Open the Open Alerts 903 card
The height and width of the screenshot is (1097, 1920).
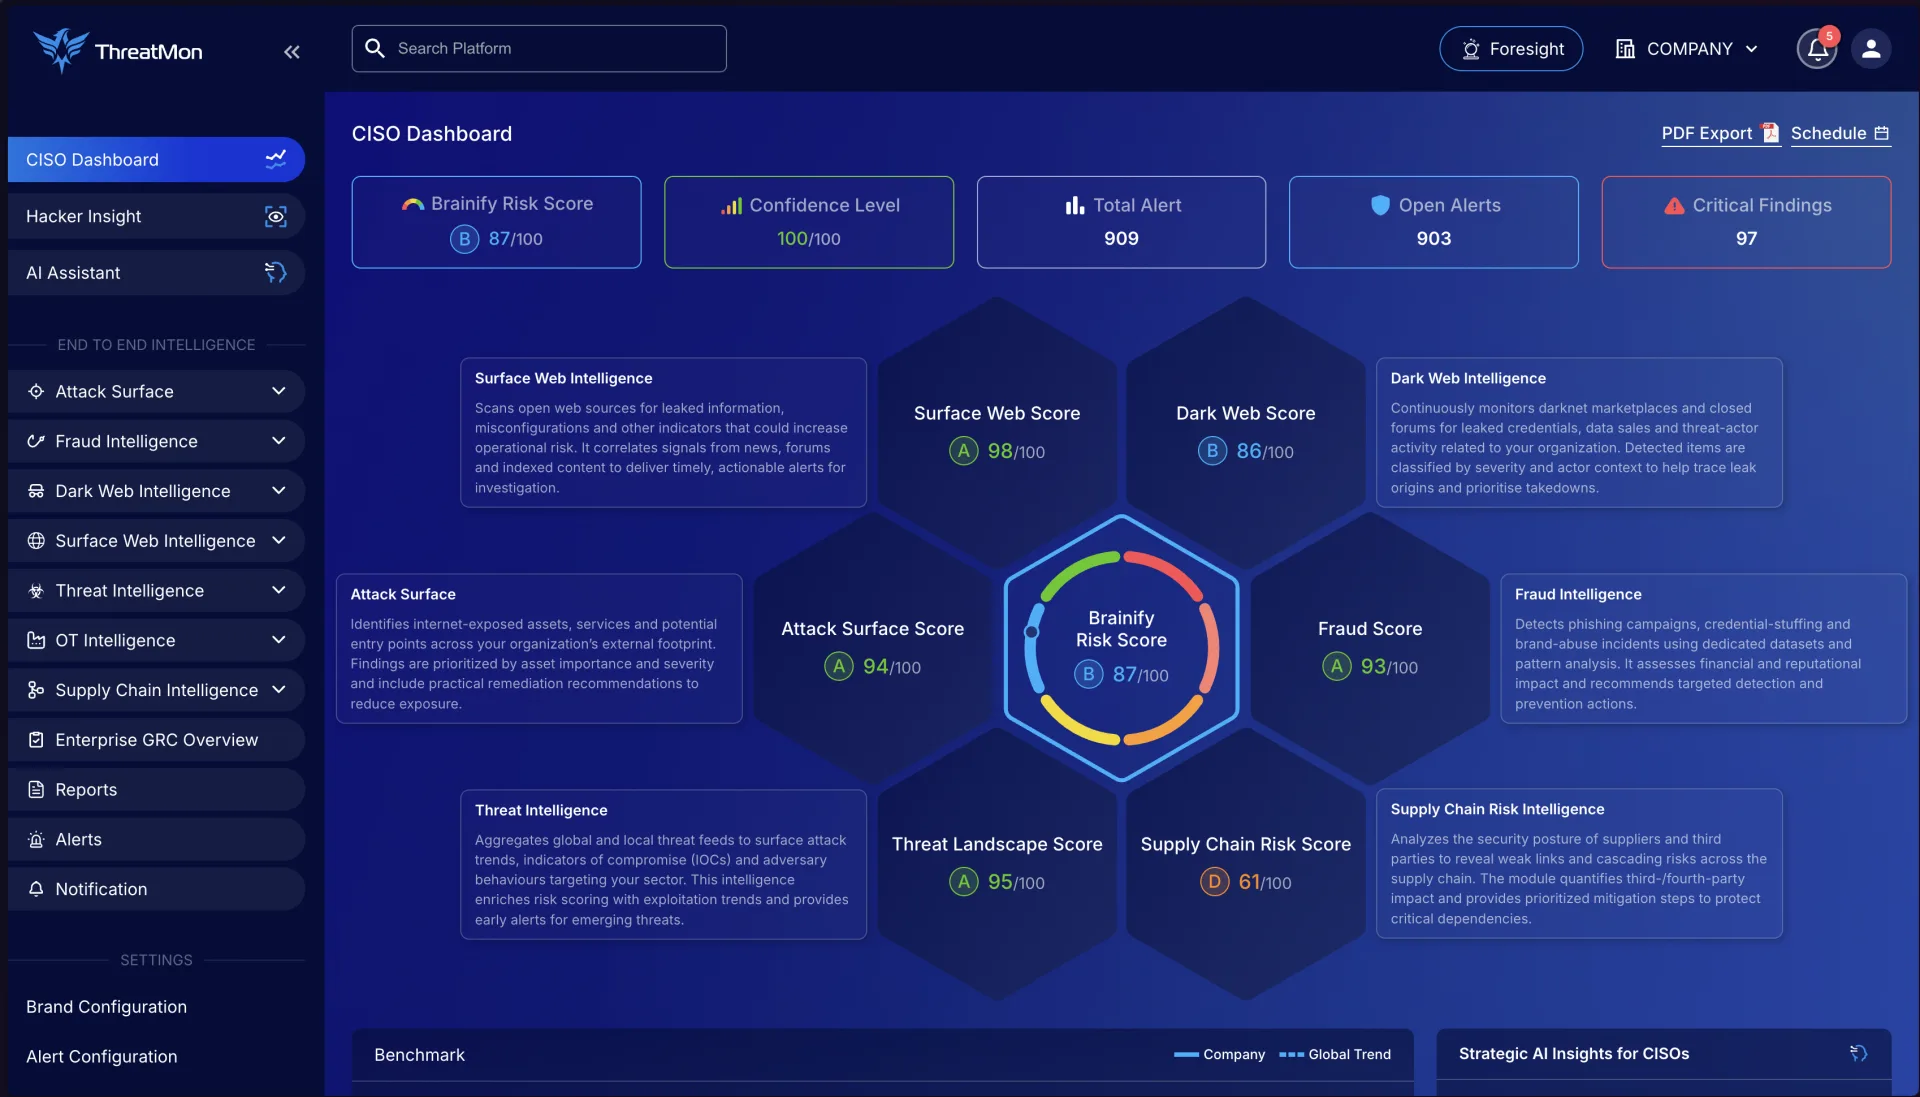[x=1433, y=222]
